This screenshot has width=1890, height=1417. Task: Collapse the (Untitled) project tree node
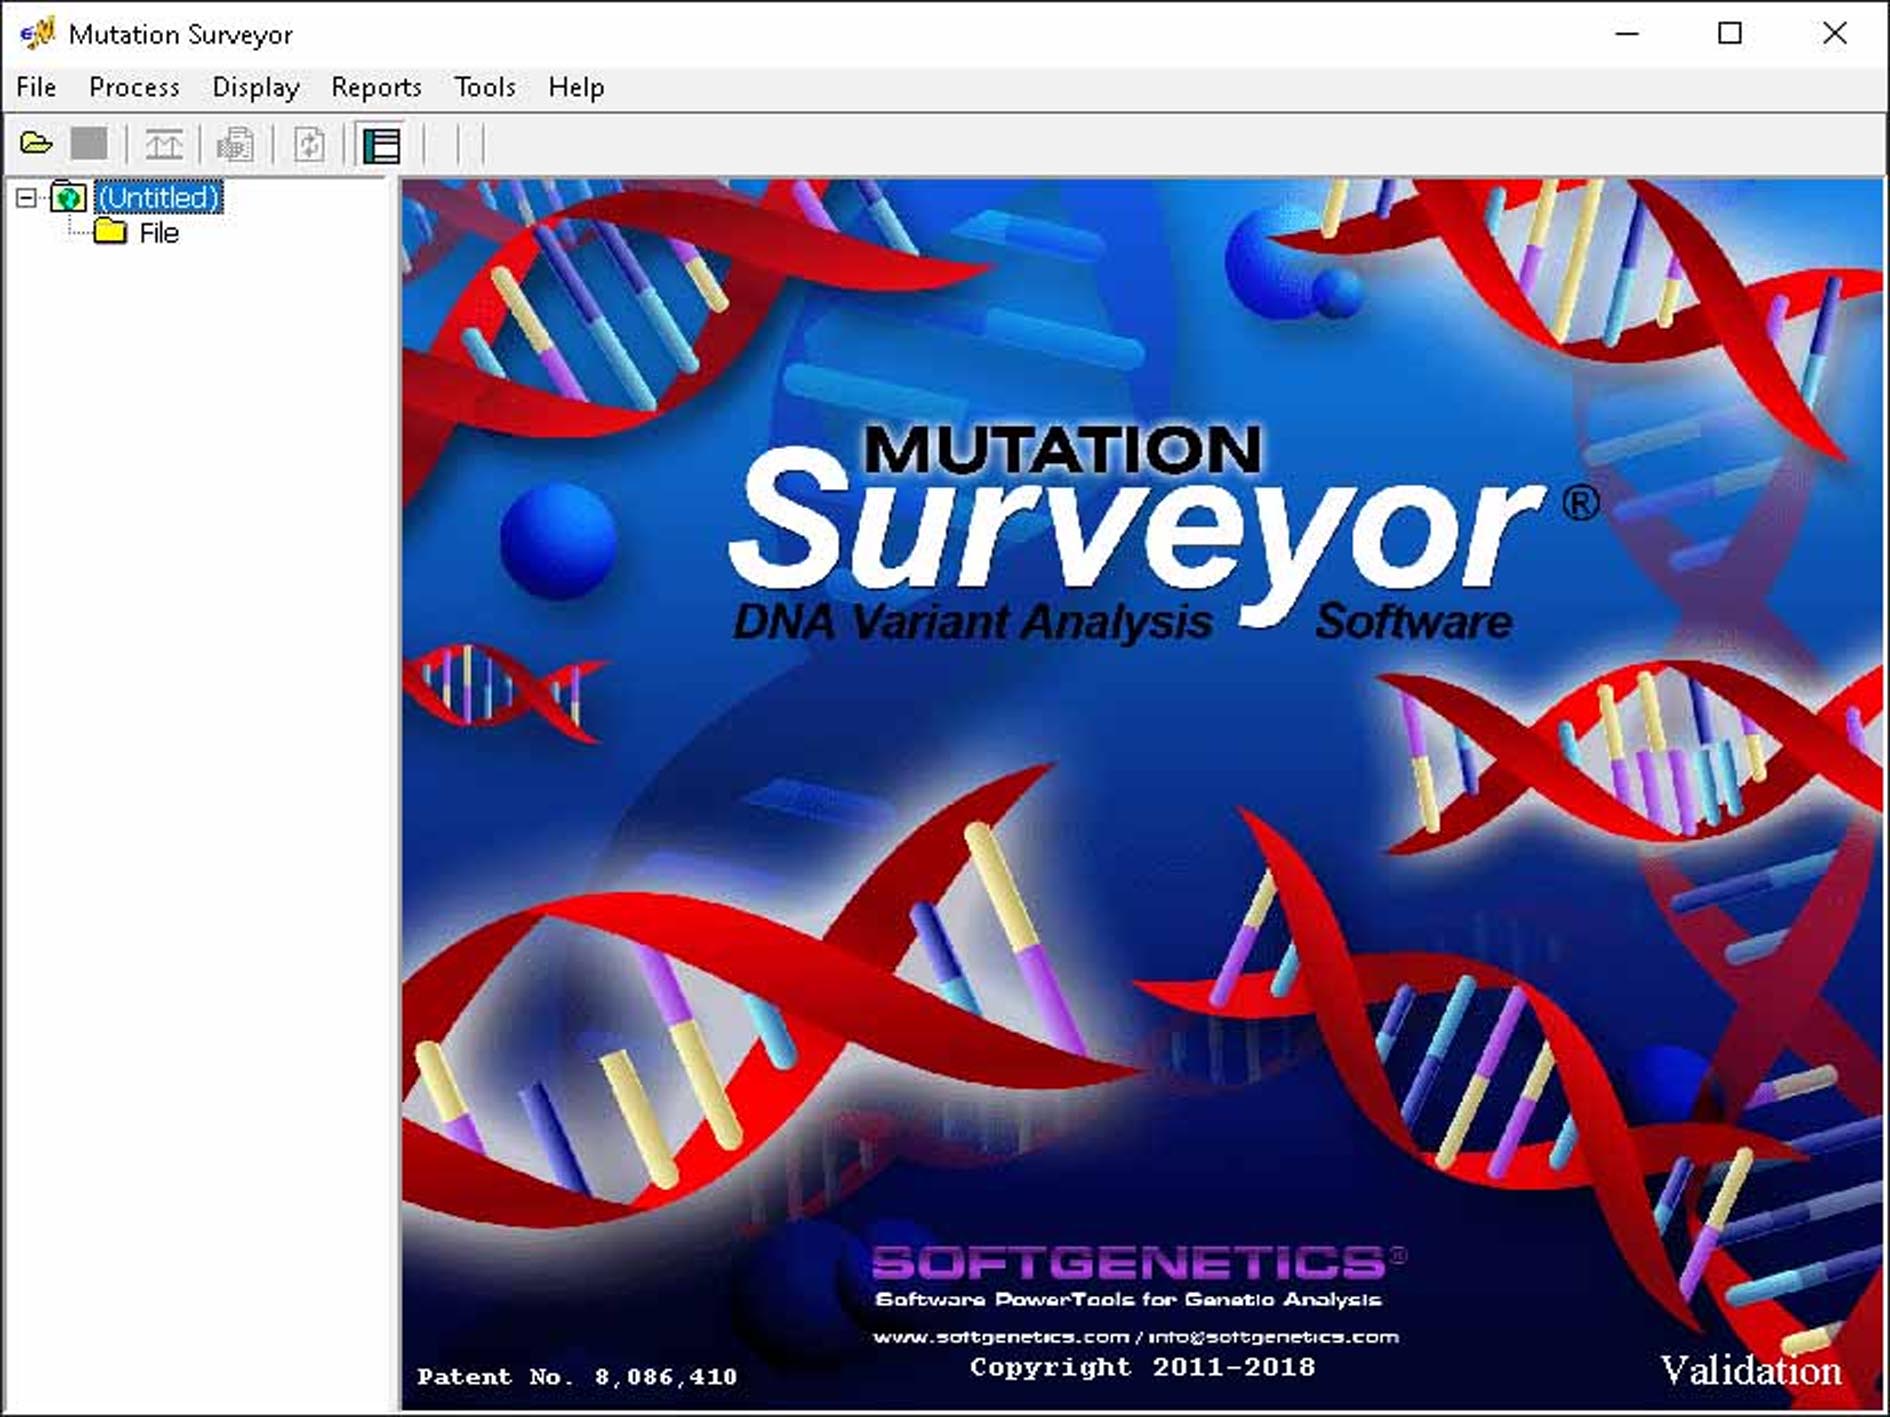tap(26, 197)
